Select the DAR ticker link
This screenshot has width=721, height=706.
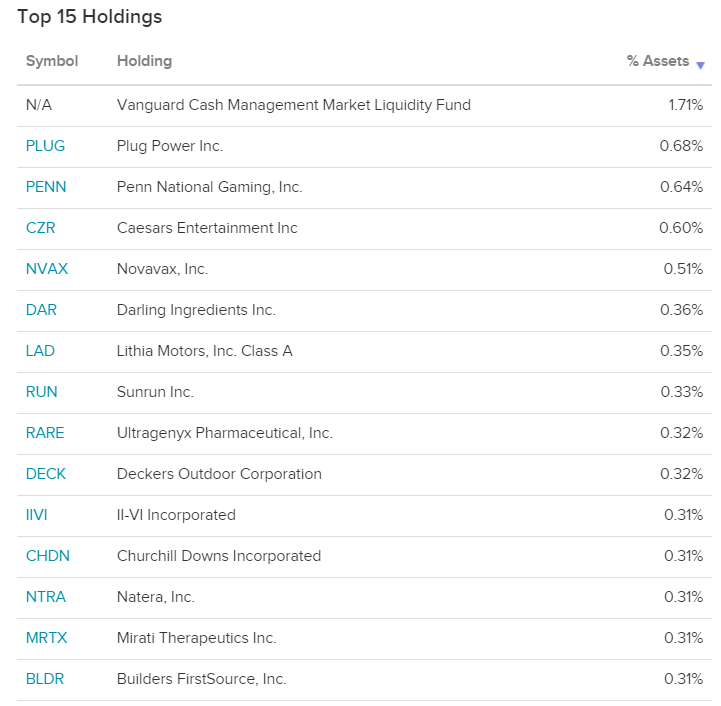coord(41,310)
